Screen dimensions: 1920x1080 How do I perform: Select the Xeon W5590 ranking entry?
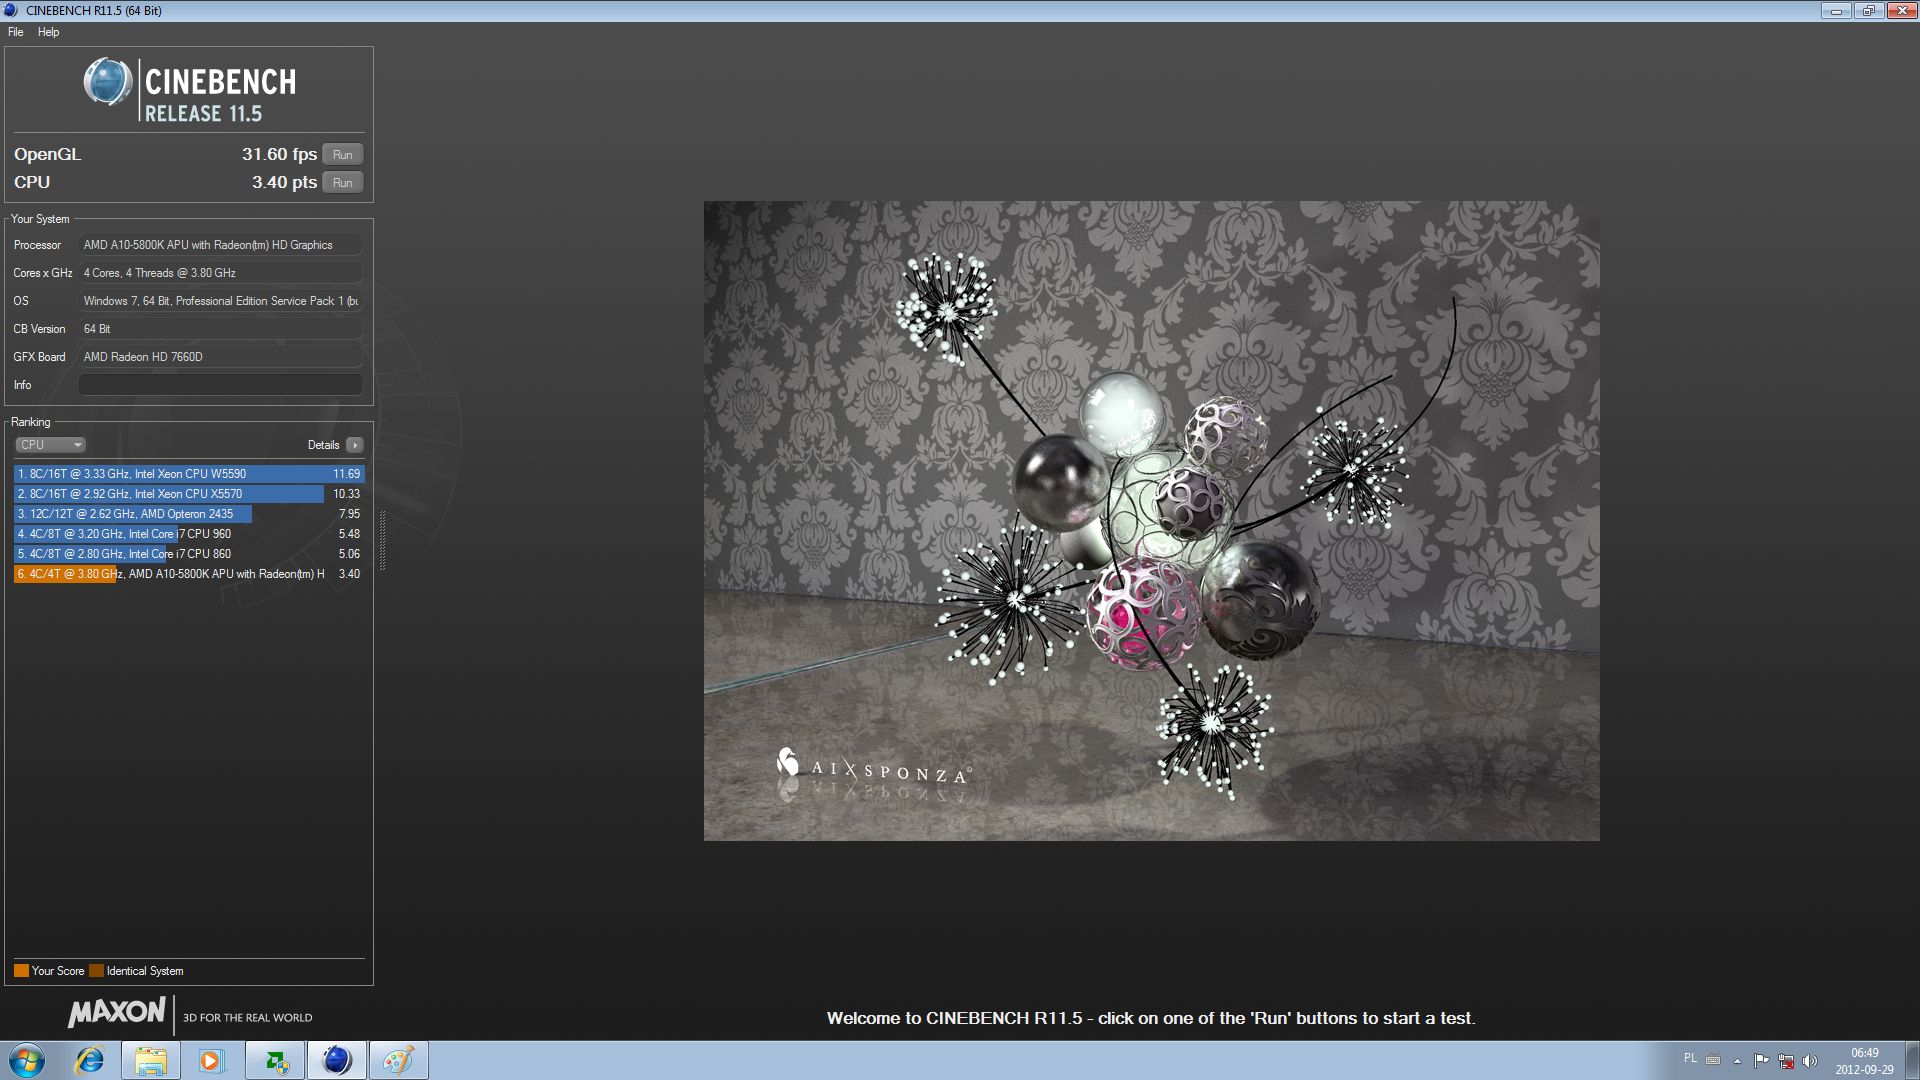click(x=188, y=474)
